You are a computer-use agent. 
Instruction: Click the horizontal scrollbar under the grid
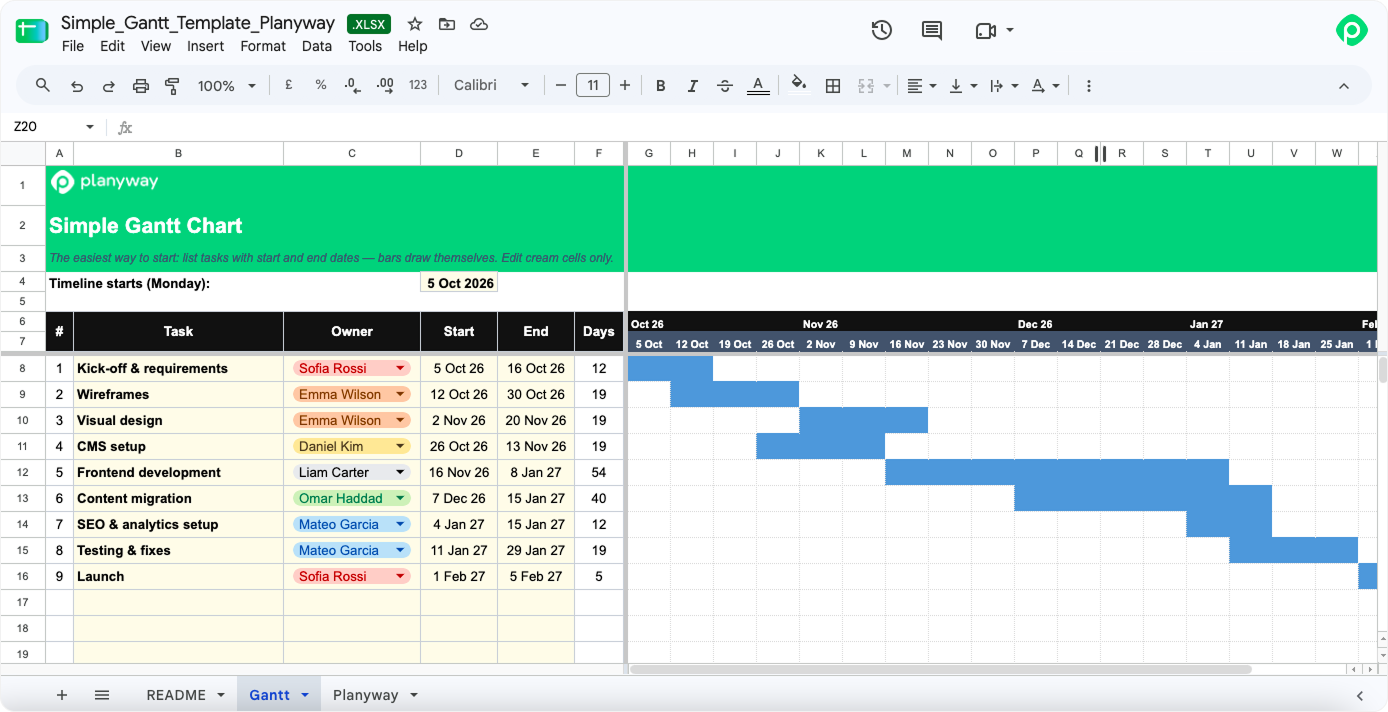[940, 669]
